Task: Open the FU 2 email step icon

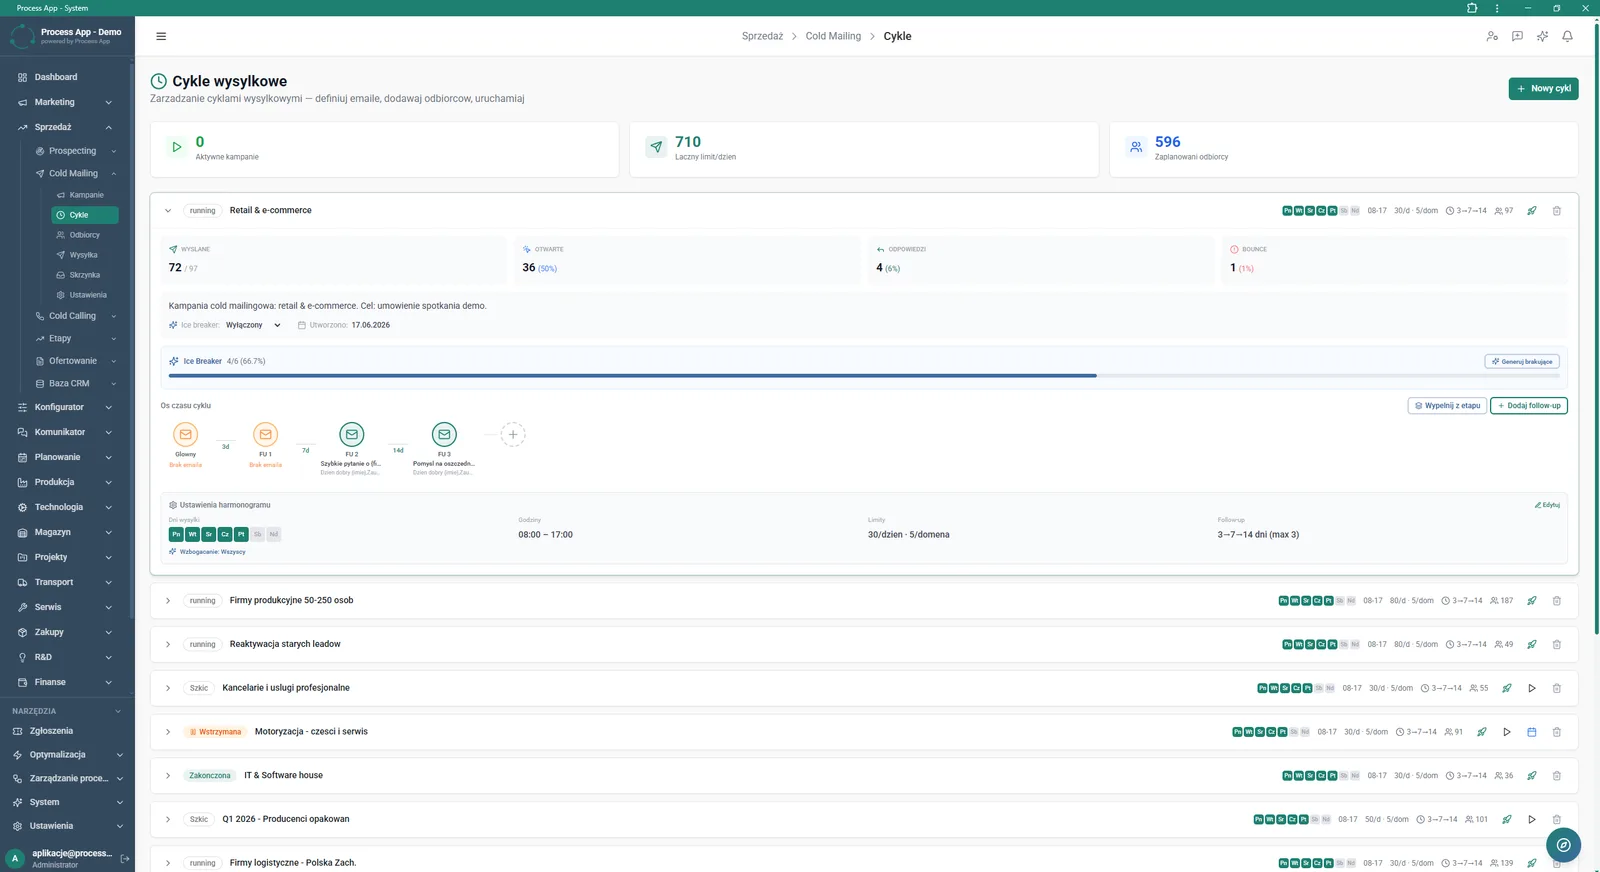Action: click(351, 435)
